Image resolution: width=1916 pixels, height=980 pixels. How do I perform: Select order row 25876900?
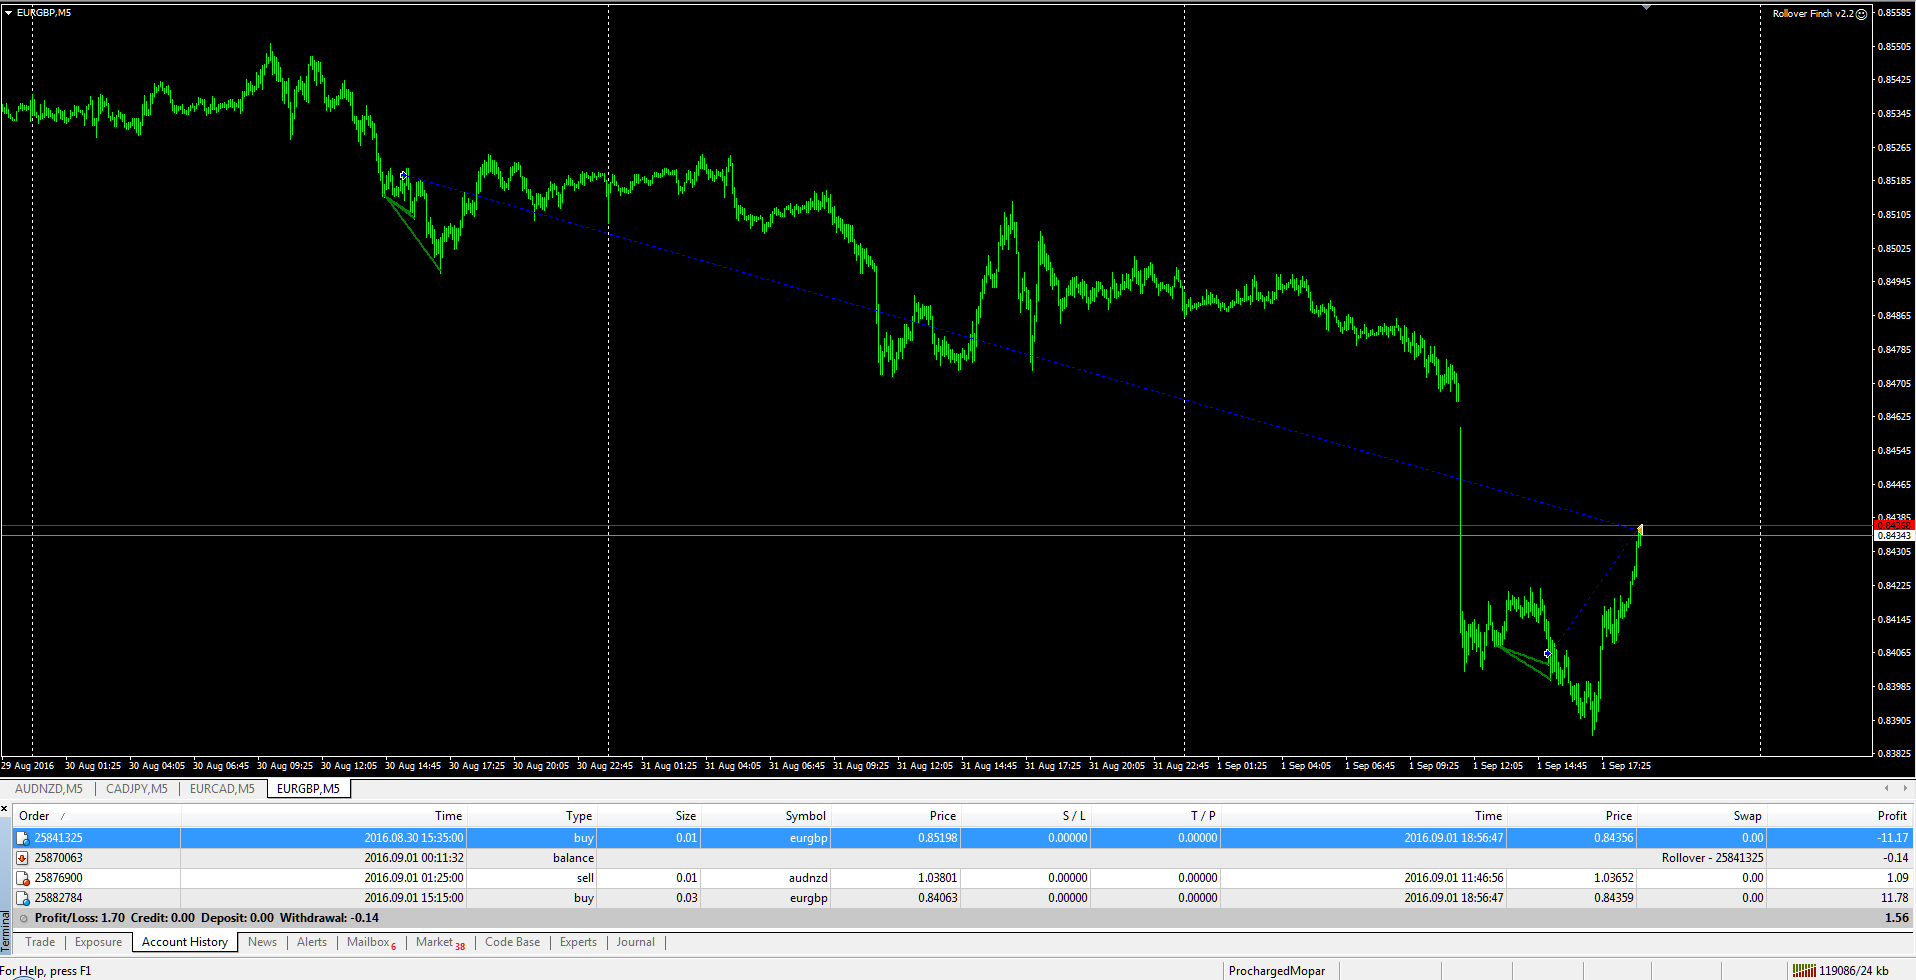pos(963,878)
